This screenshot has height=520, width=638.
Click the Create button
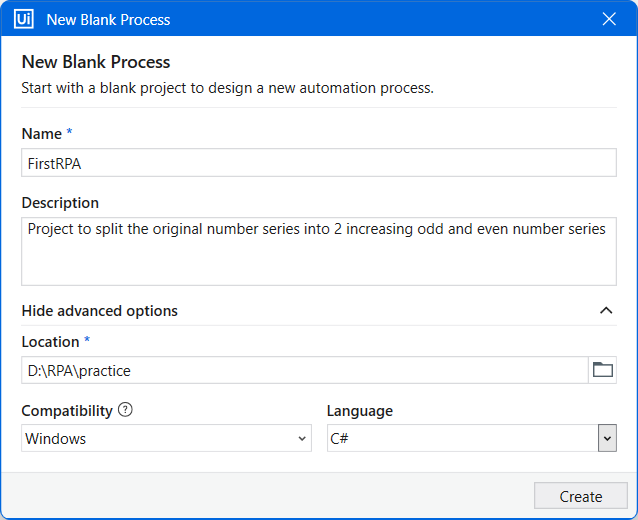pos(581,496)
